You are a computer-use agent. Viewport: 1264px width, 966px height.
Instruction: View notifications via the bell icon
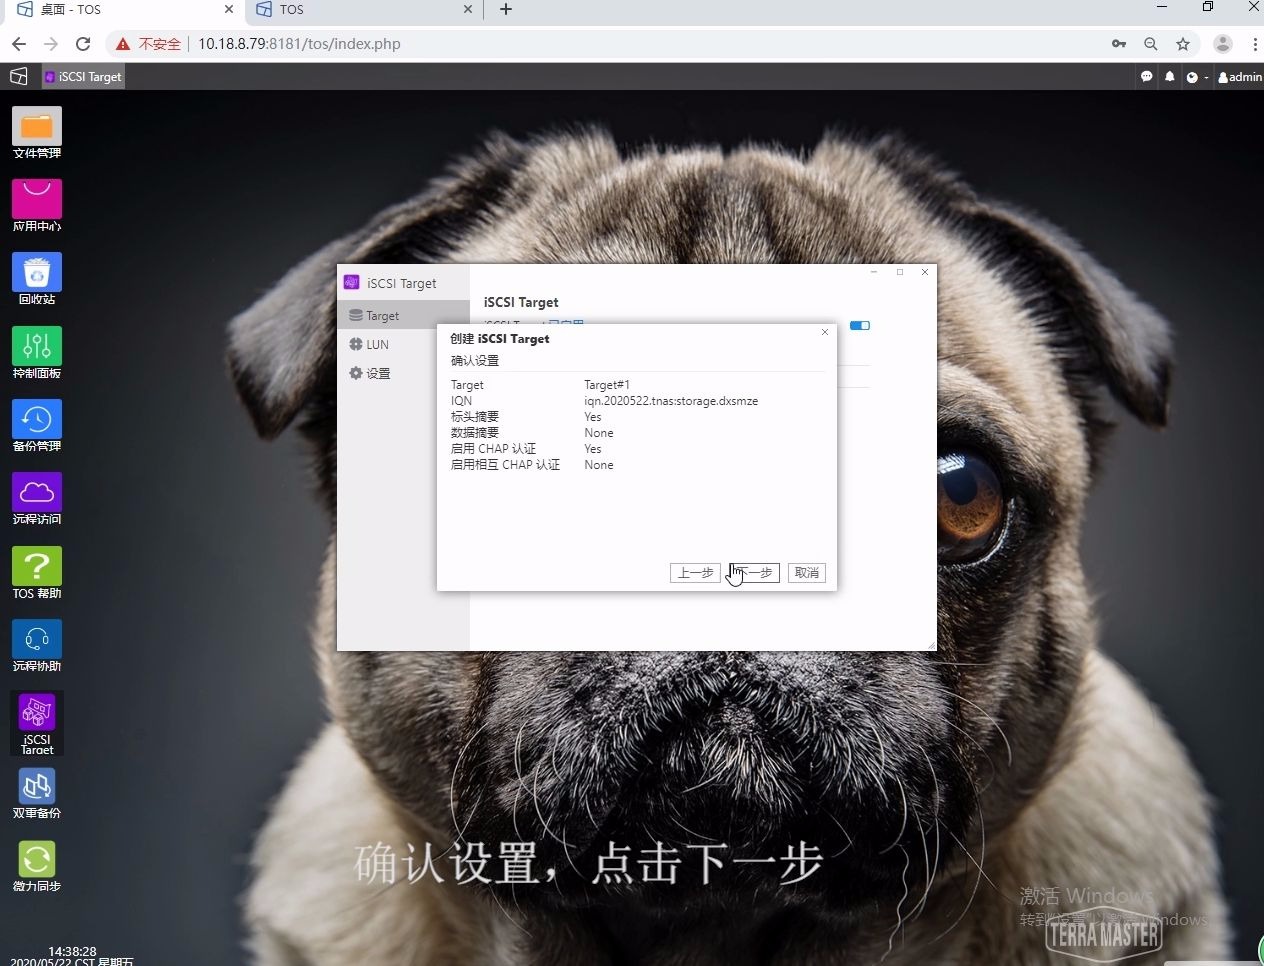[1169, 77]
